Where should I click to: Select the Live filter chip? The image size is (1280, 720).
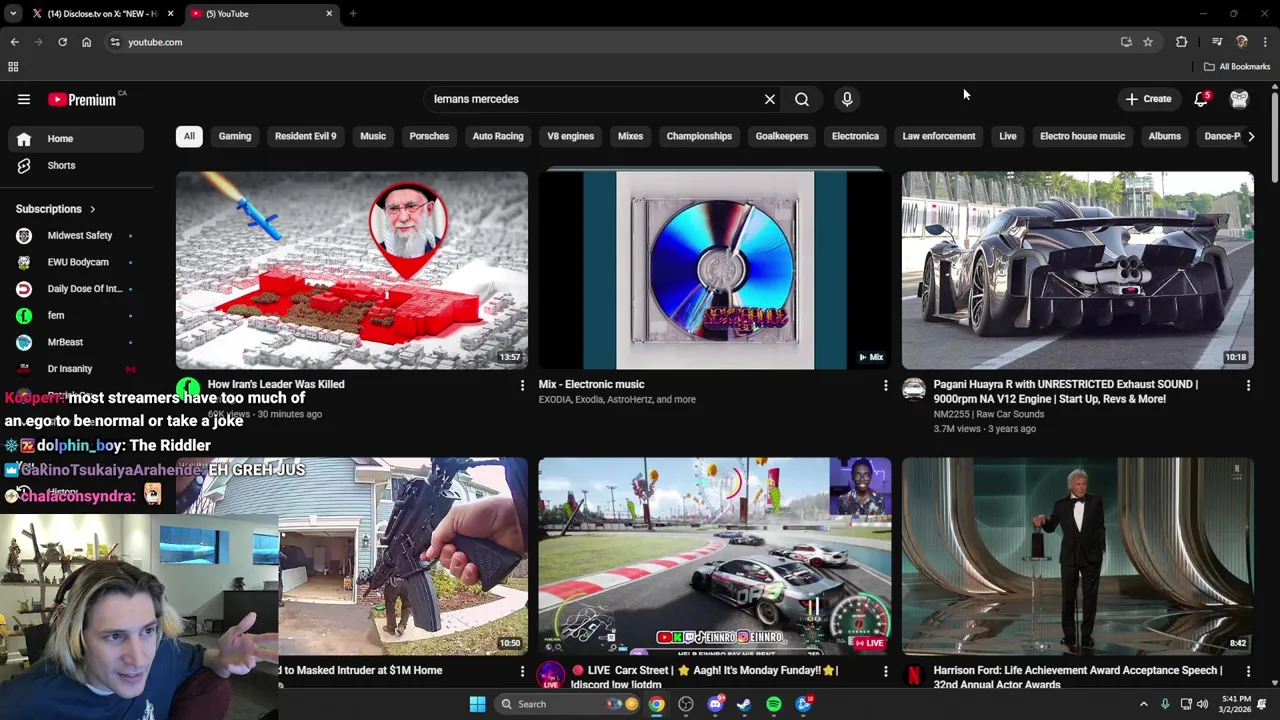1008,136
